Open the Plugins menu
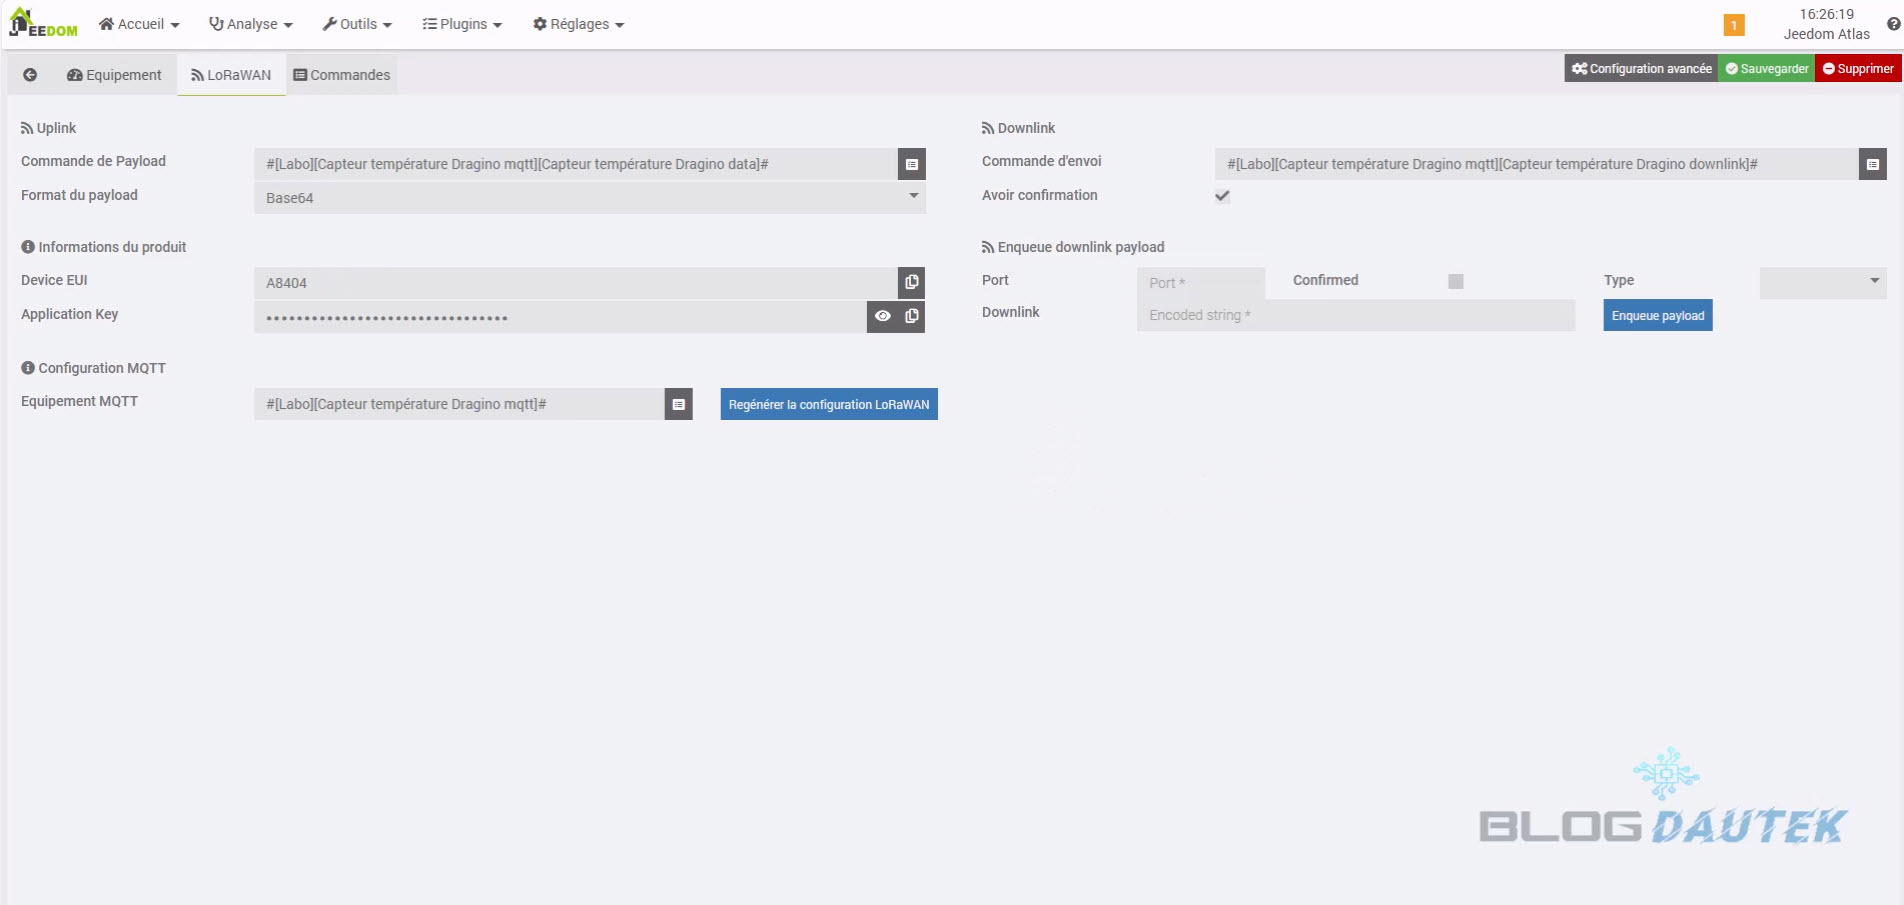1904x905 pixels. pyautogui.click(x=462, y=24)
